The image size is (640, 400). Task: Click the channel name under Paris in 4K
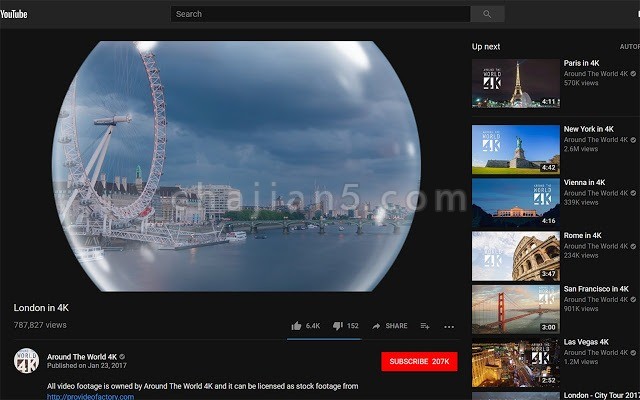tap(596, 74)
